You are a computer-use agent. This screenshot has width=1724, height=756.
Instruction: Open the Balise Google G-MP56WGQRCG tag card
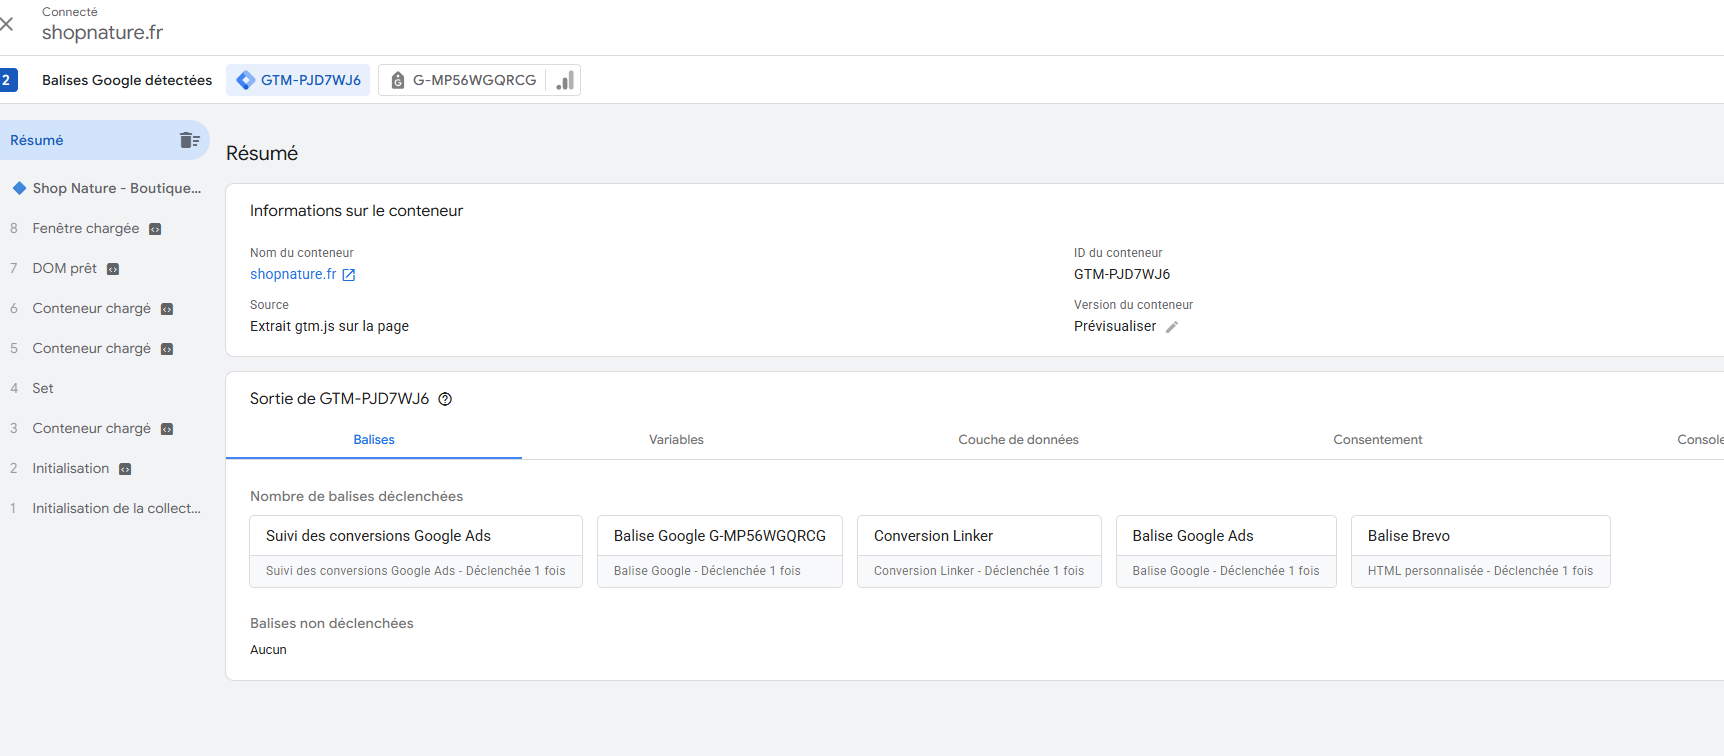pos(720,551)
